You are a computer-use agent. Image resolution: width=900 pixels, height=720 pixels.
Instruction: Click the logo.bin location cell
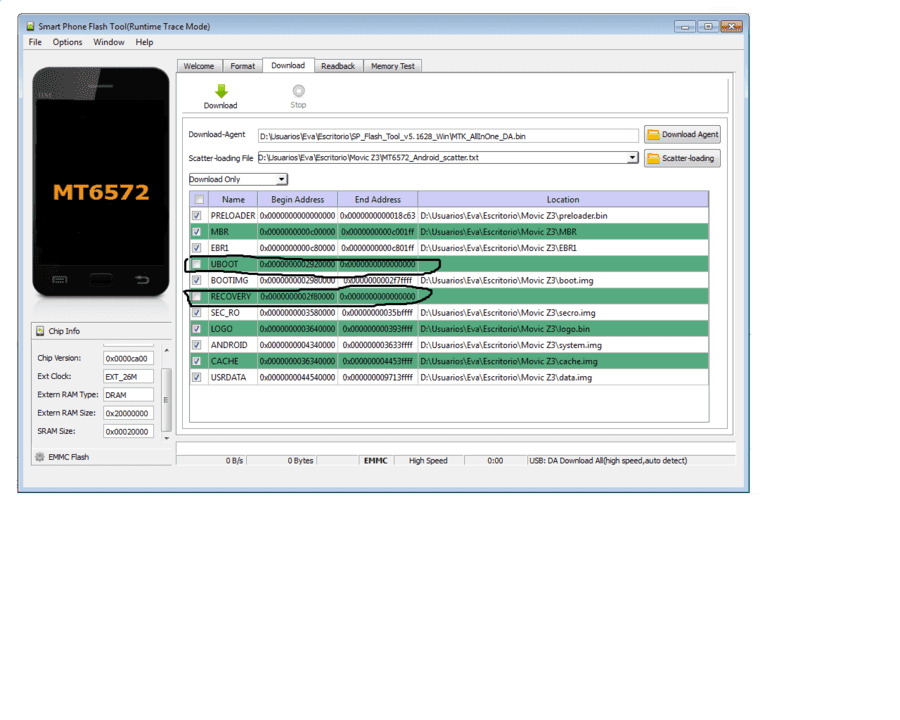562,329
